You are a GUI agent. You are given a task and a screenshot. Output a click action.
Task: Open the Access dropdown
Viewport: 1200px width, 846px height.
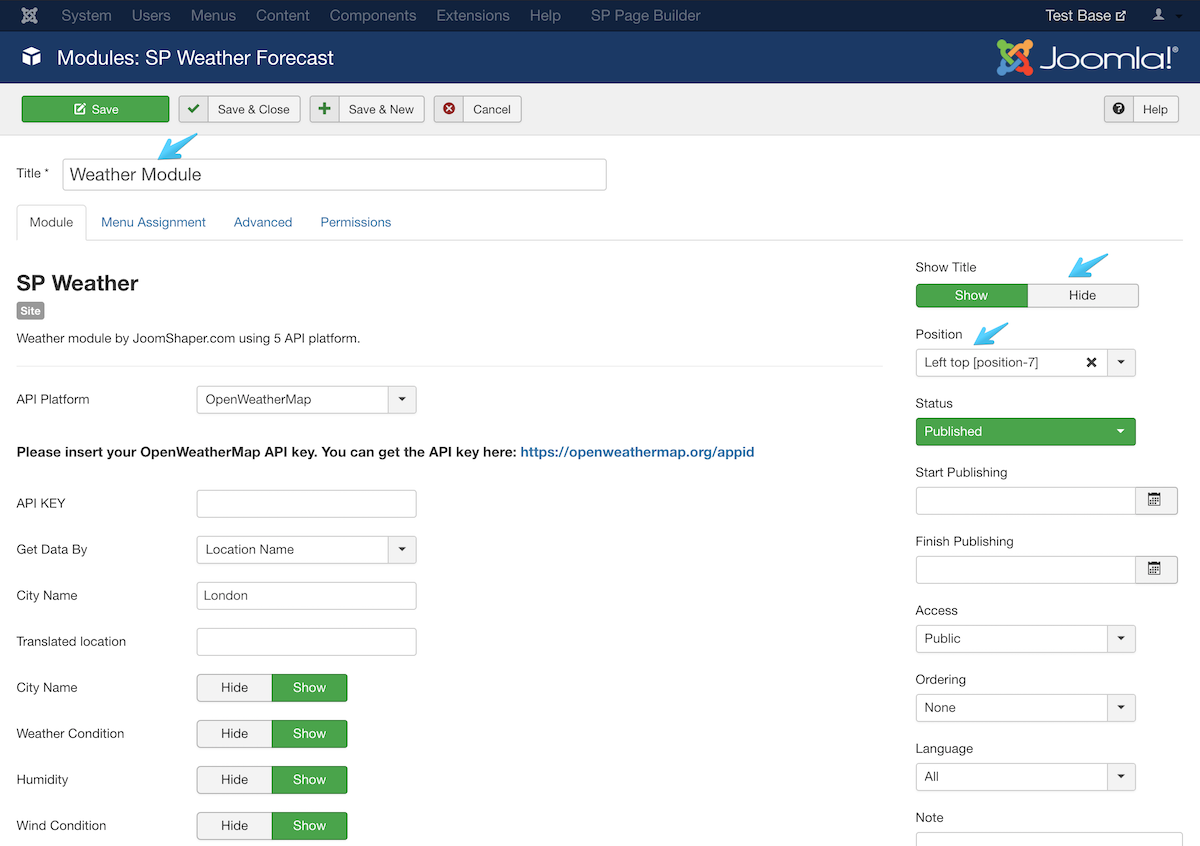1025,638
